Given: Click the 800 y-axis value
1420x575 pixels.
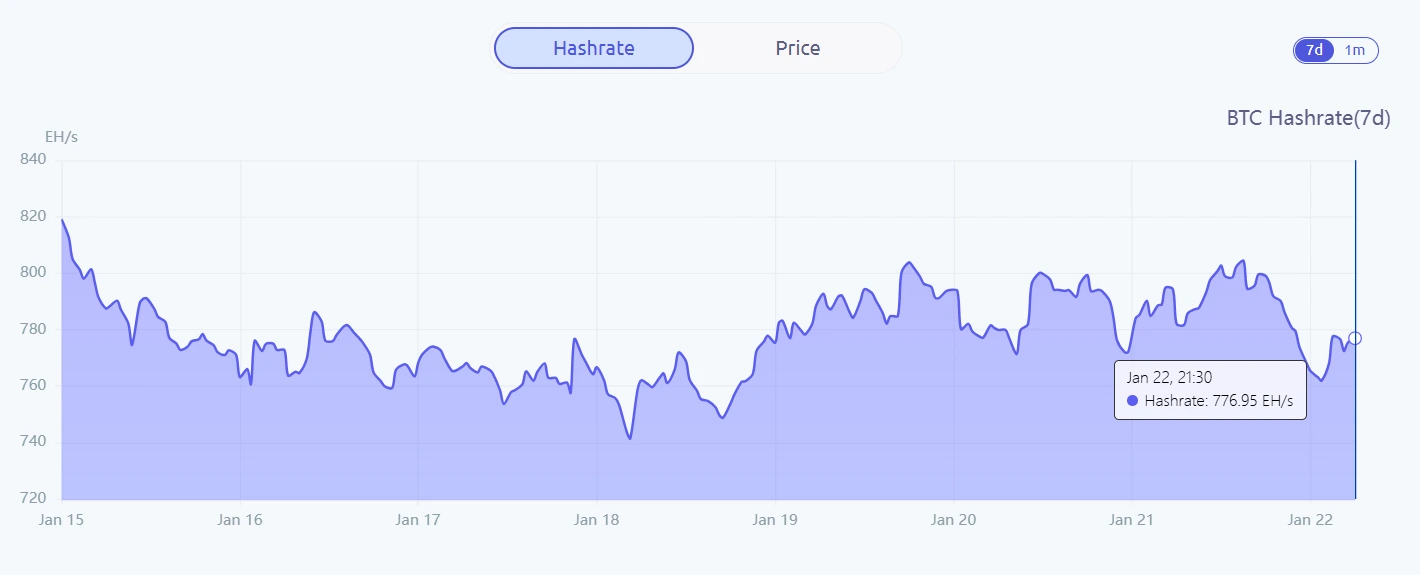Looking at the screenshot, I should click(33, 272).
